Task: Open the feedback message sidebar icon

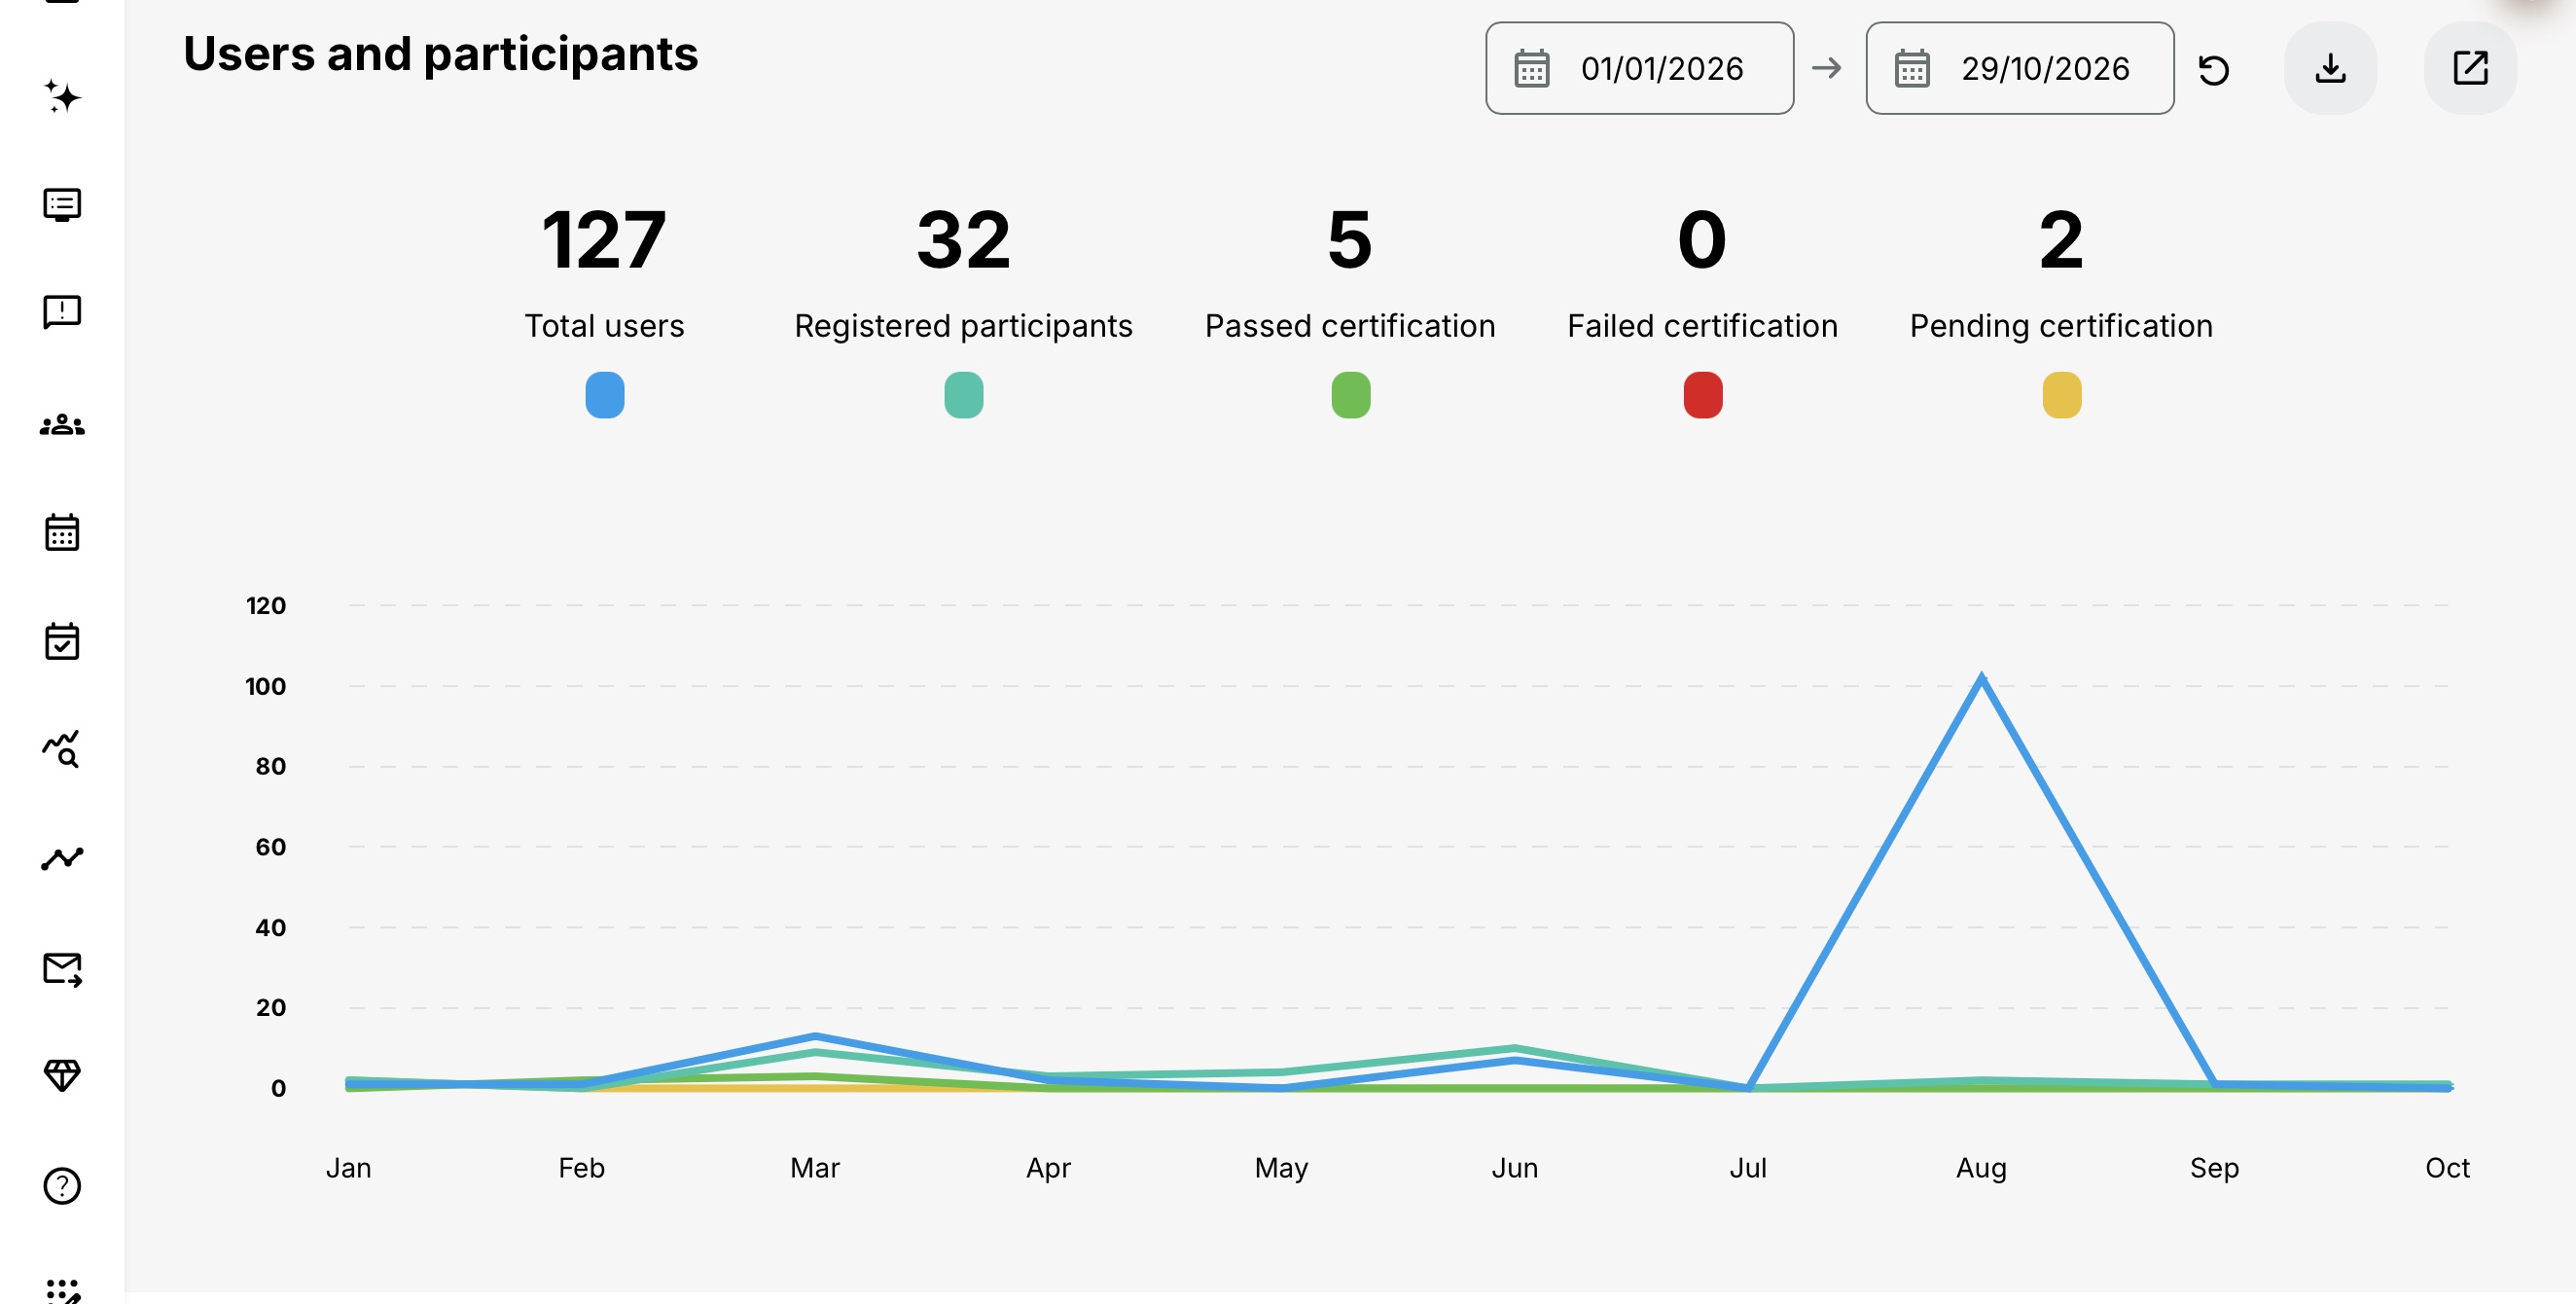Action: [x=62, y=312]
